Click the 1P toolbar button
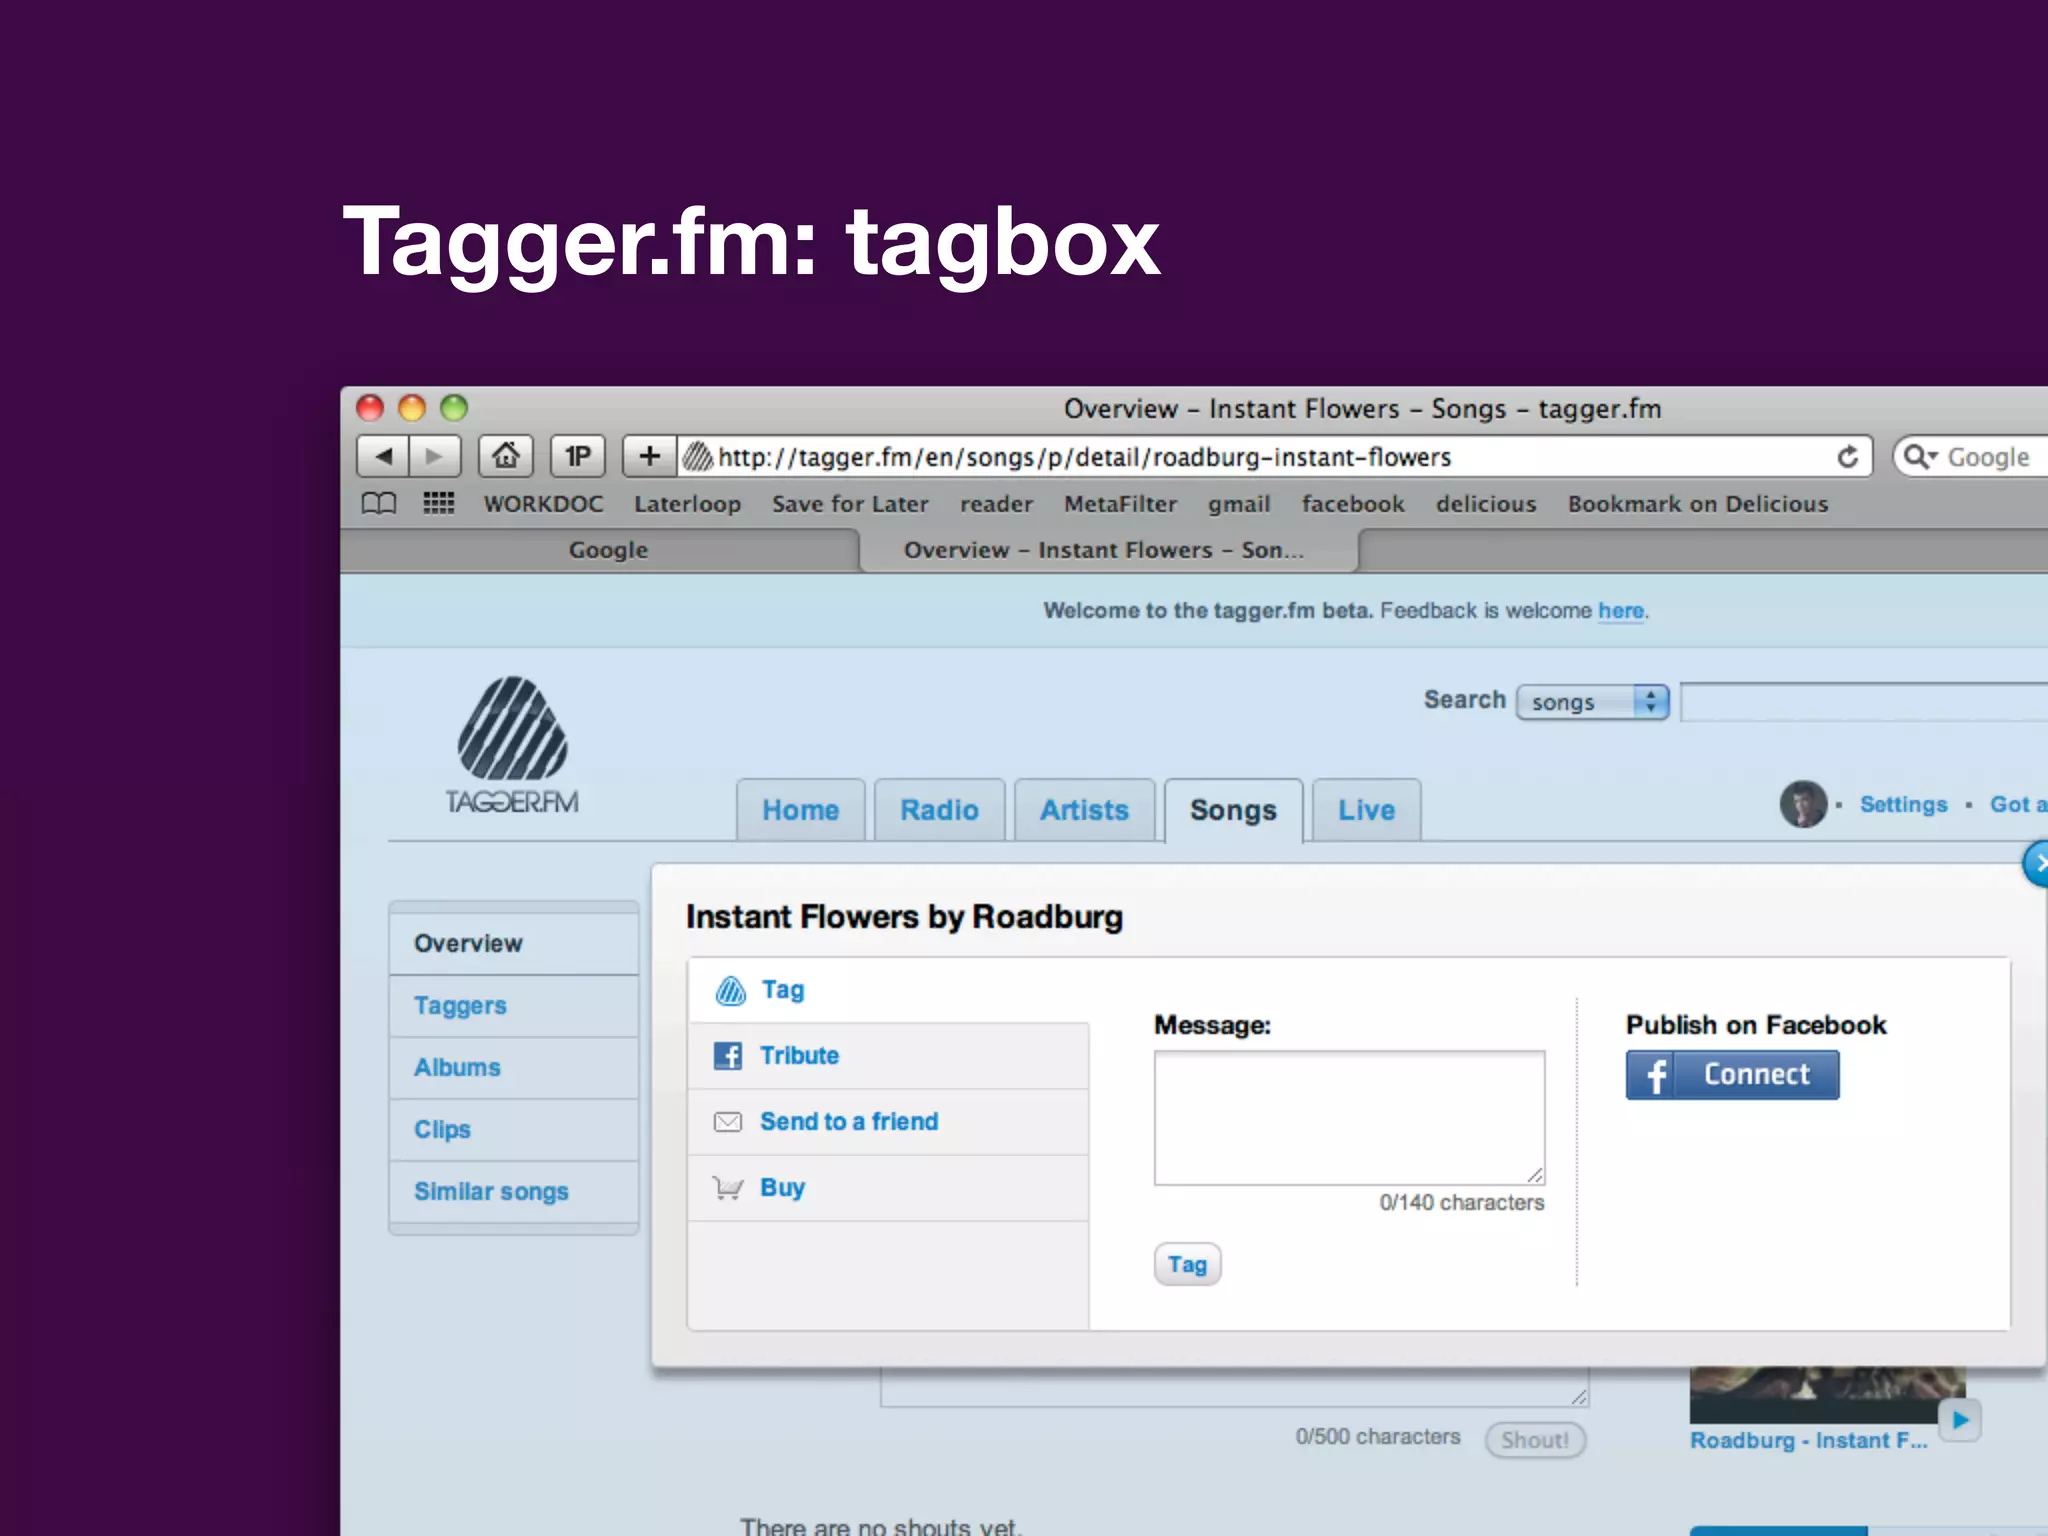The height and width of the screenshot is (1536, 2048). 578,457
